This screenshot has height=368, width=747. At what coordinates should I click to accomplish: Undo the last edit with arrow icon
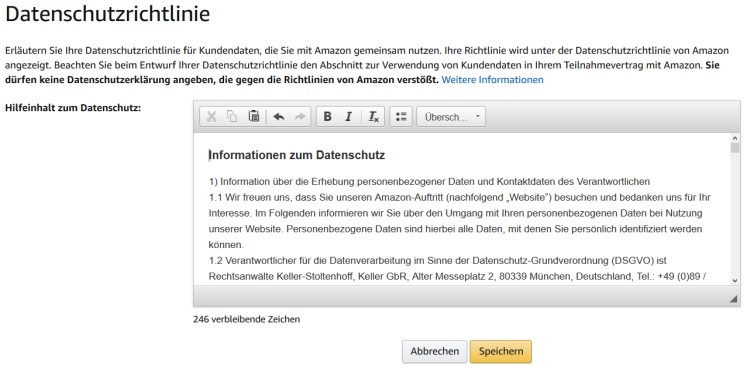tap(279, 116)
